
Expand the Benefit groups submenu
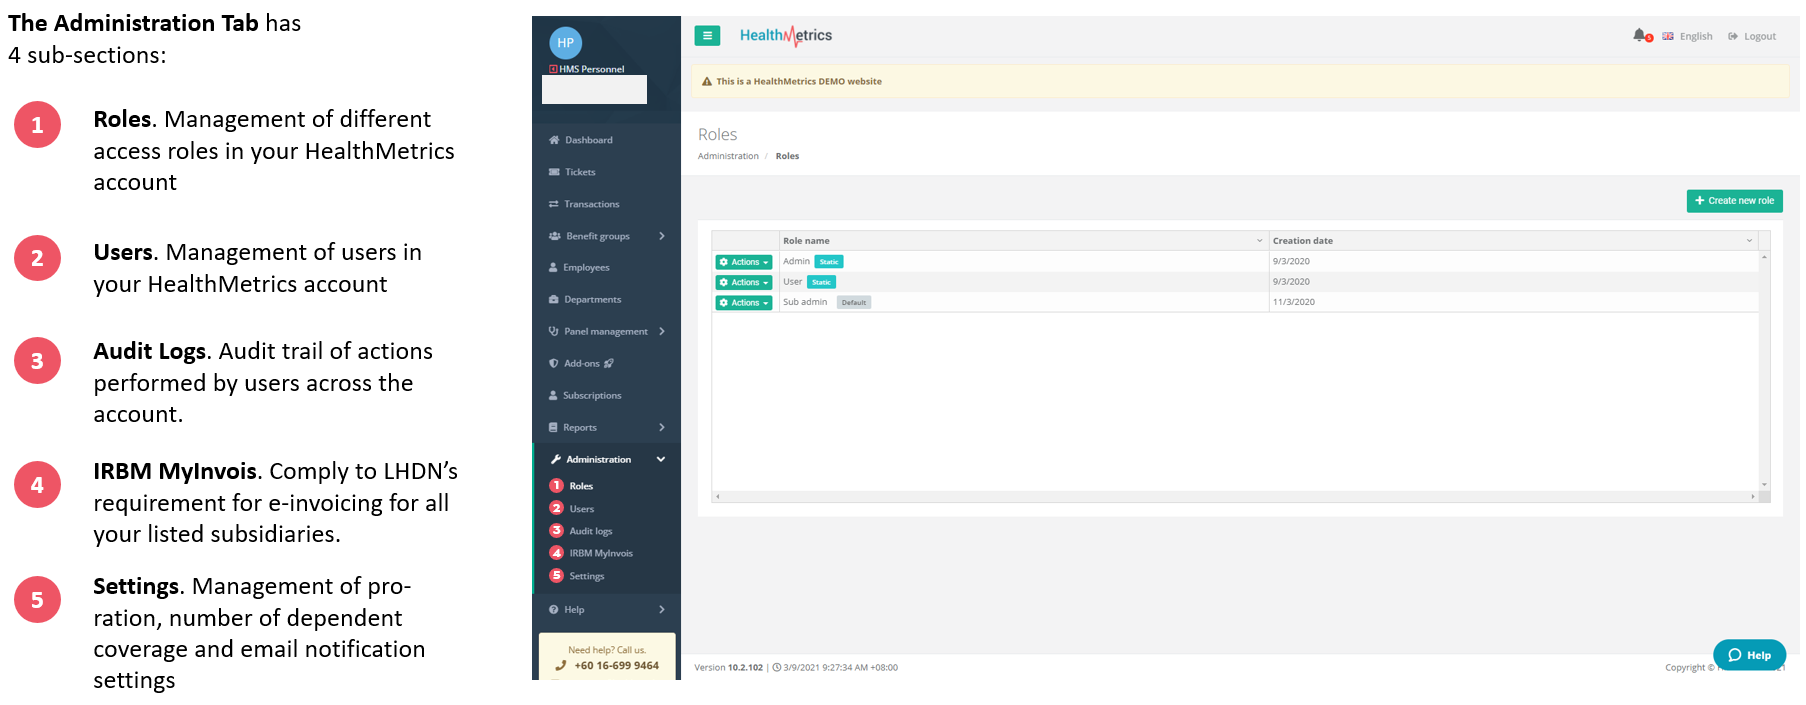(x=661, y=236)
